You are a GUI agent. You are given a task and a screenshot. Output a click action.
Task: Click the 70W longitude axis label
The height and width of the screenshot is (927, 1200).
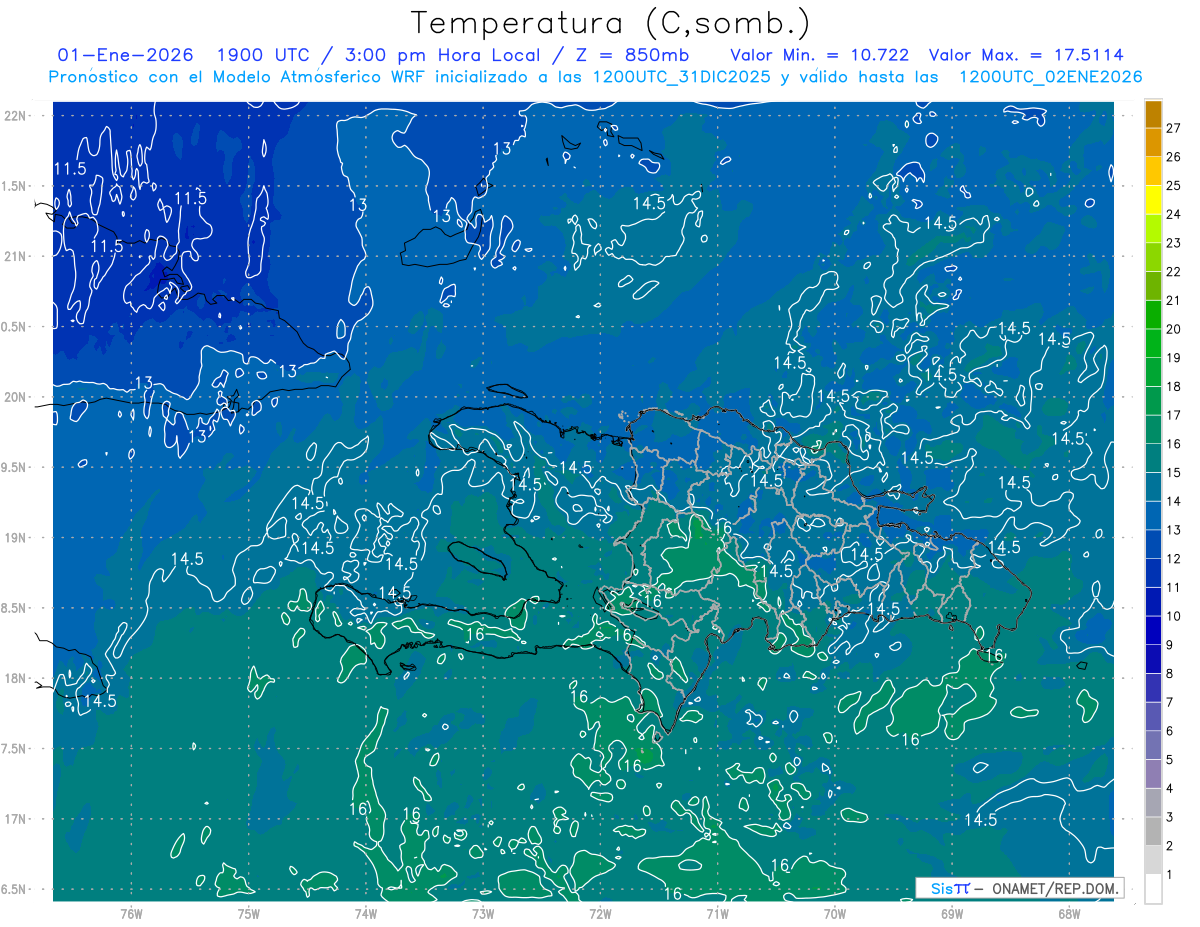(x=835, y=913)
